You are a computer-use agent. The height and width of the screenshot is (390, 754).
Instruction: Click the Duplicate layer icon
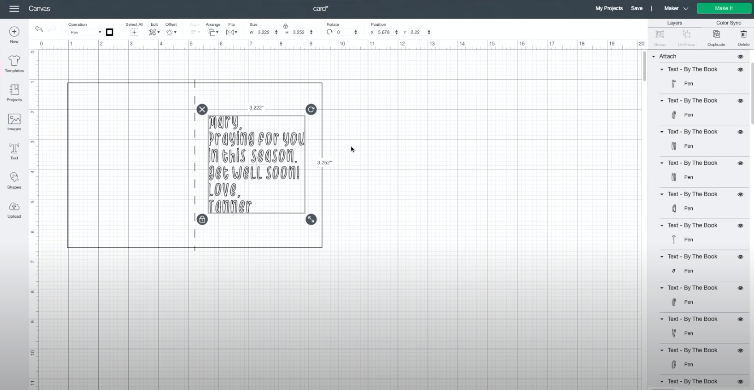point(716,34)
